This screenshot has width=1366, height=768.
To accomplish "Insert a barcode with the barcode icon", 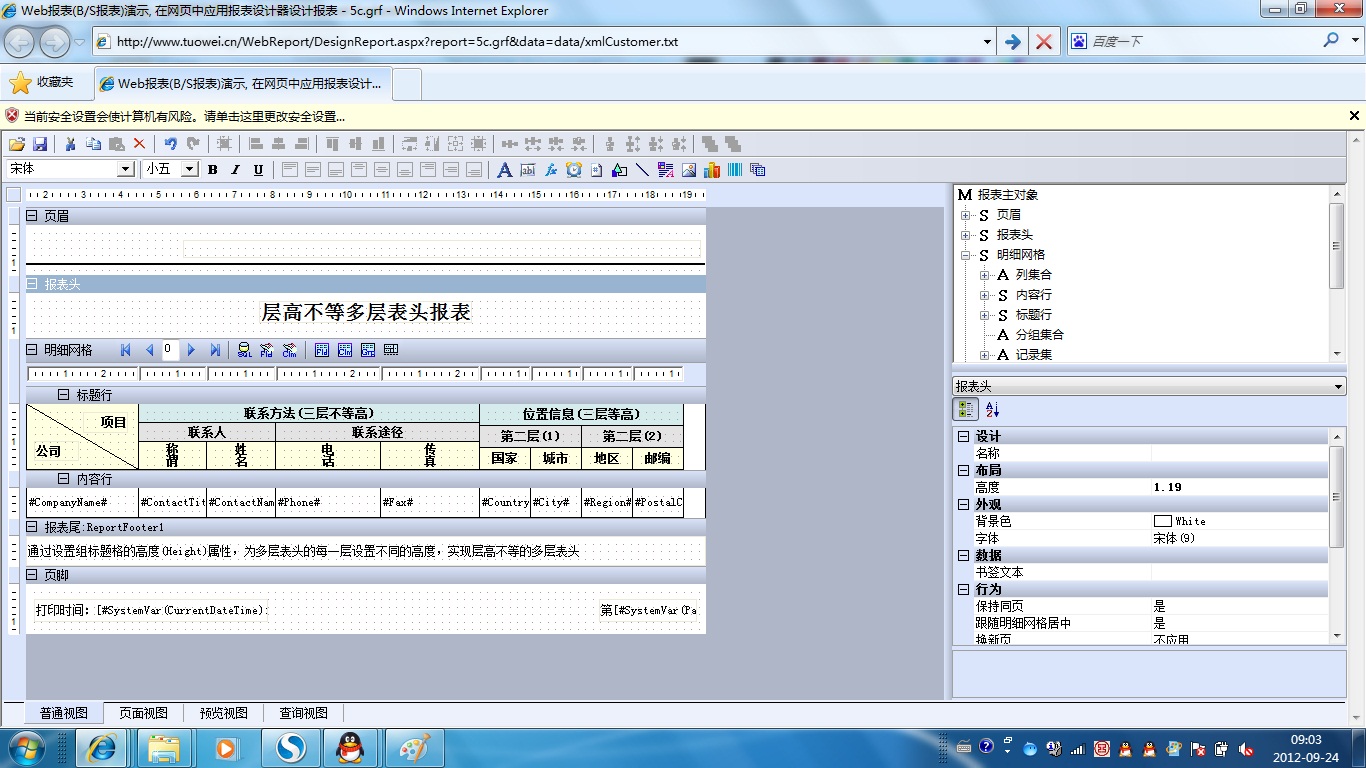I will click(x=735, y=170).
